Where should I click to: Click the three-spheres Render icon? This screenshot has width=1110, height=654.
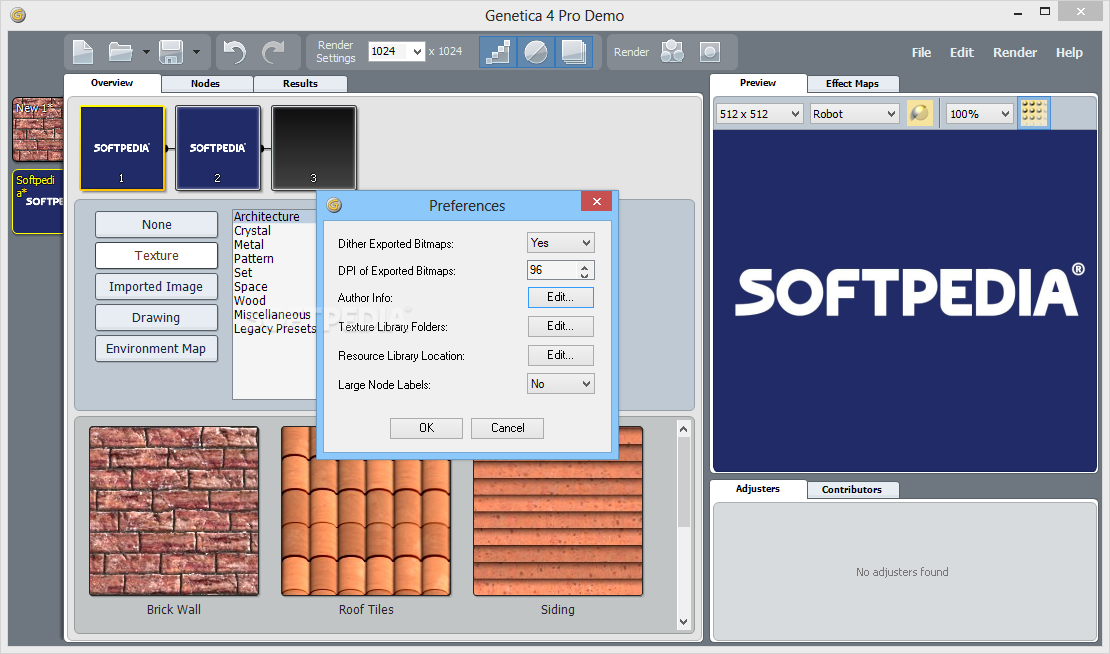pos(672,52)
